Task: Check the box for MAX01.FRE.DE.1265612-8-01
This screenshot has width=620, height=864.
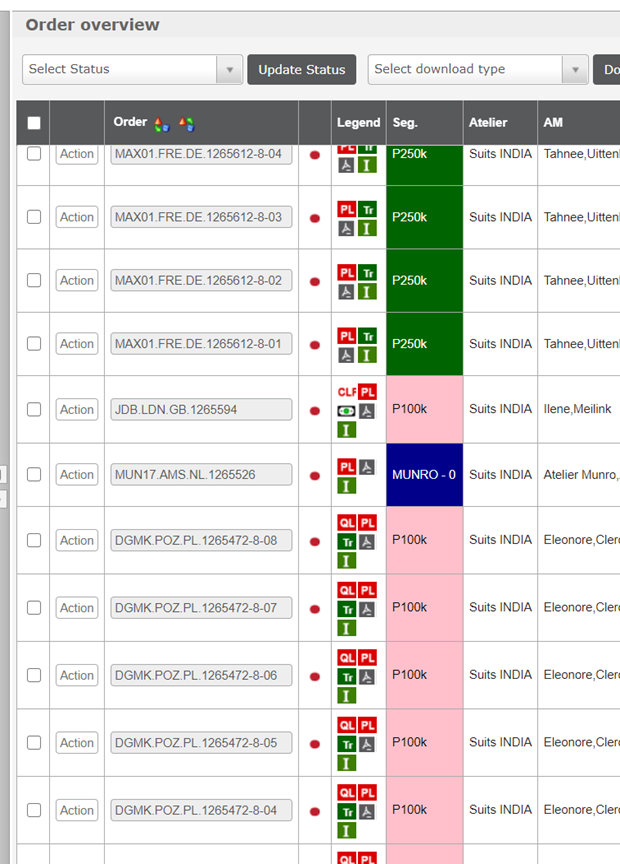Action: point(34,344)
